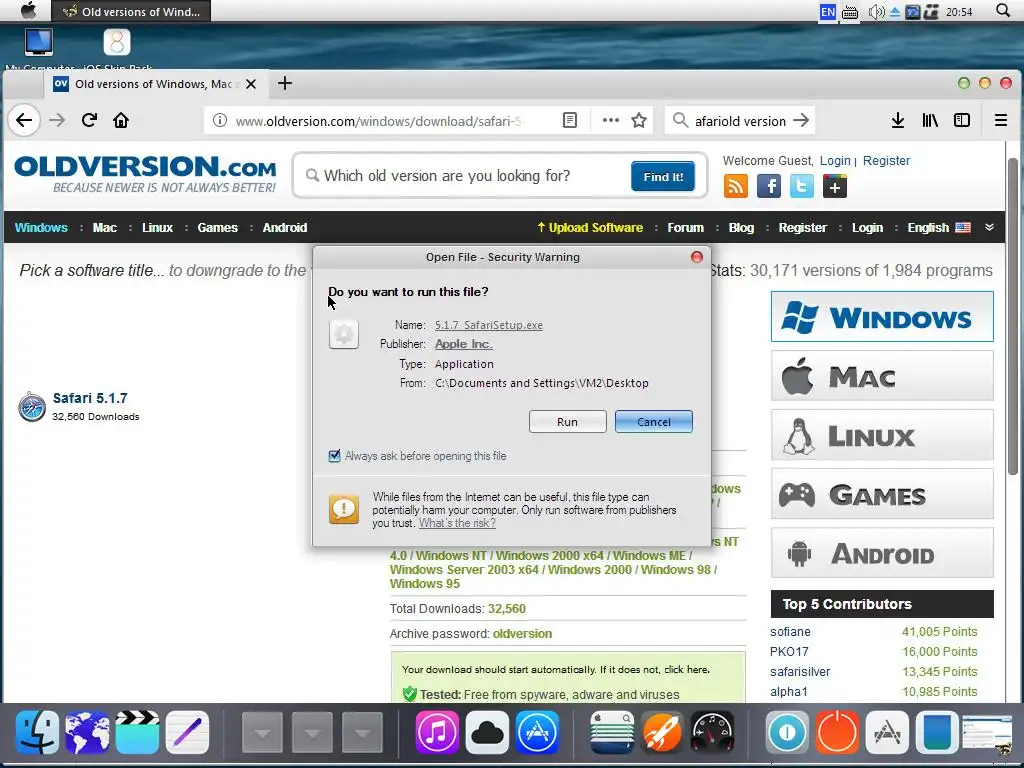Toggle reader view icon in address bar
Viewport: 1024px width, 768px height.
point(570,120)
